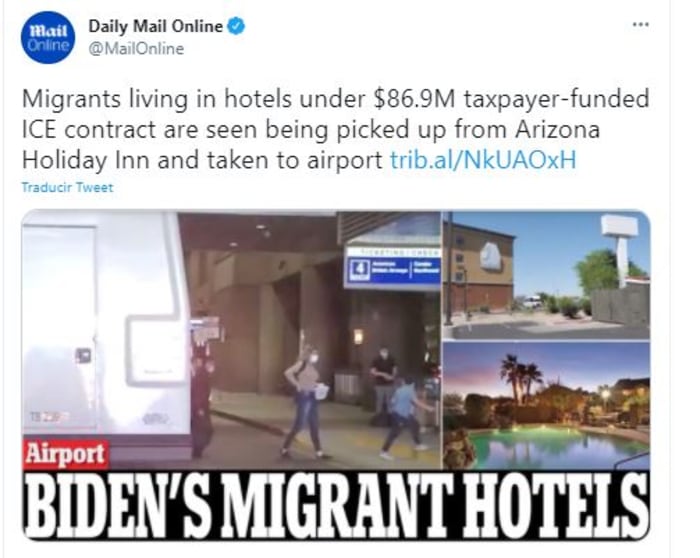Open the hotel exterior photo
This screenshot has width=700, height=558.
546,275
